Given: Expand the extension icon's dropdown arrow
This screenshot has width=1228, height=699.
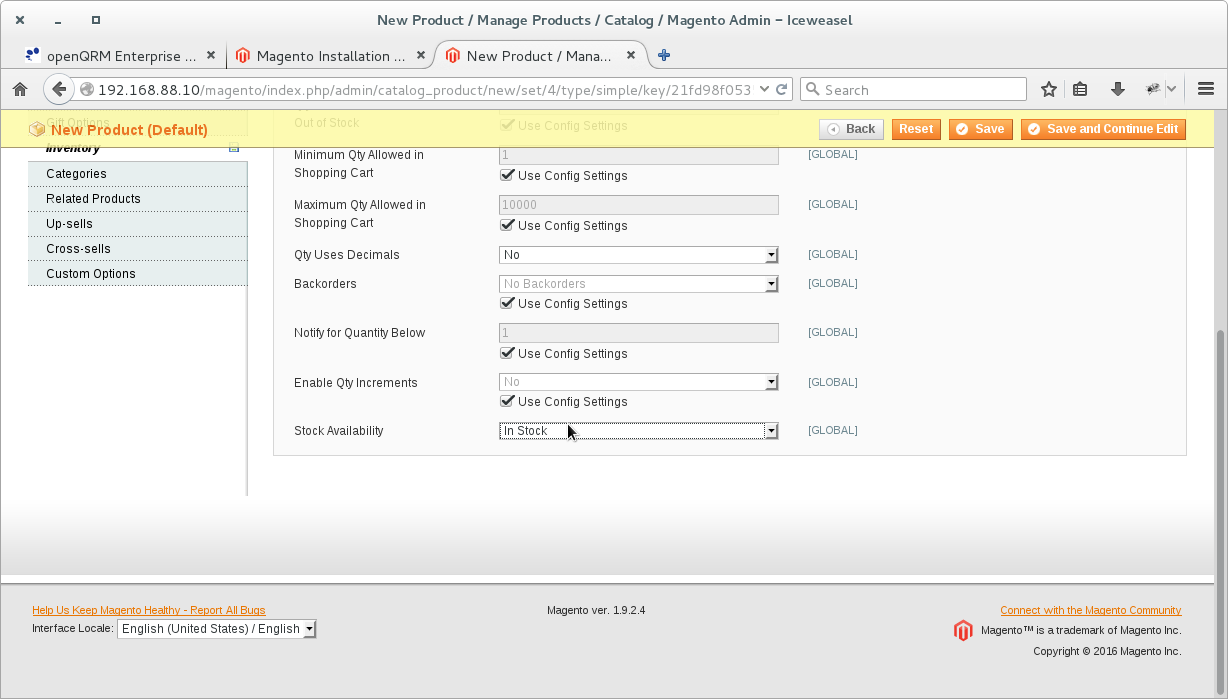Looking at the screenshot, I should [1172, 90].
